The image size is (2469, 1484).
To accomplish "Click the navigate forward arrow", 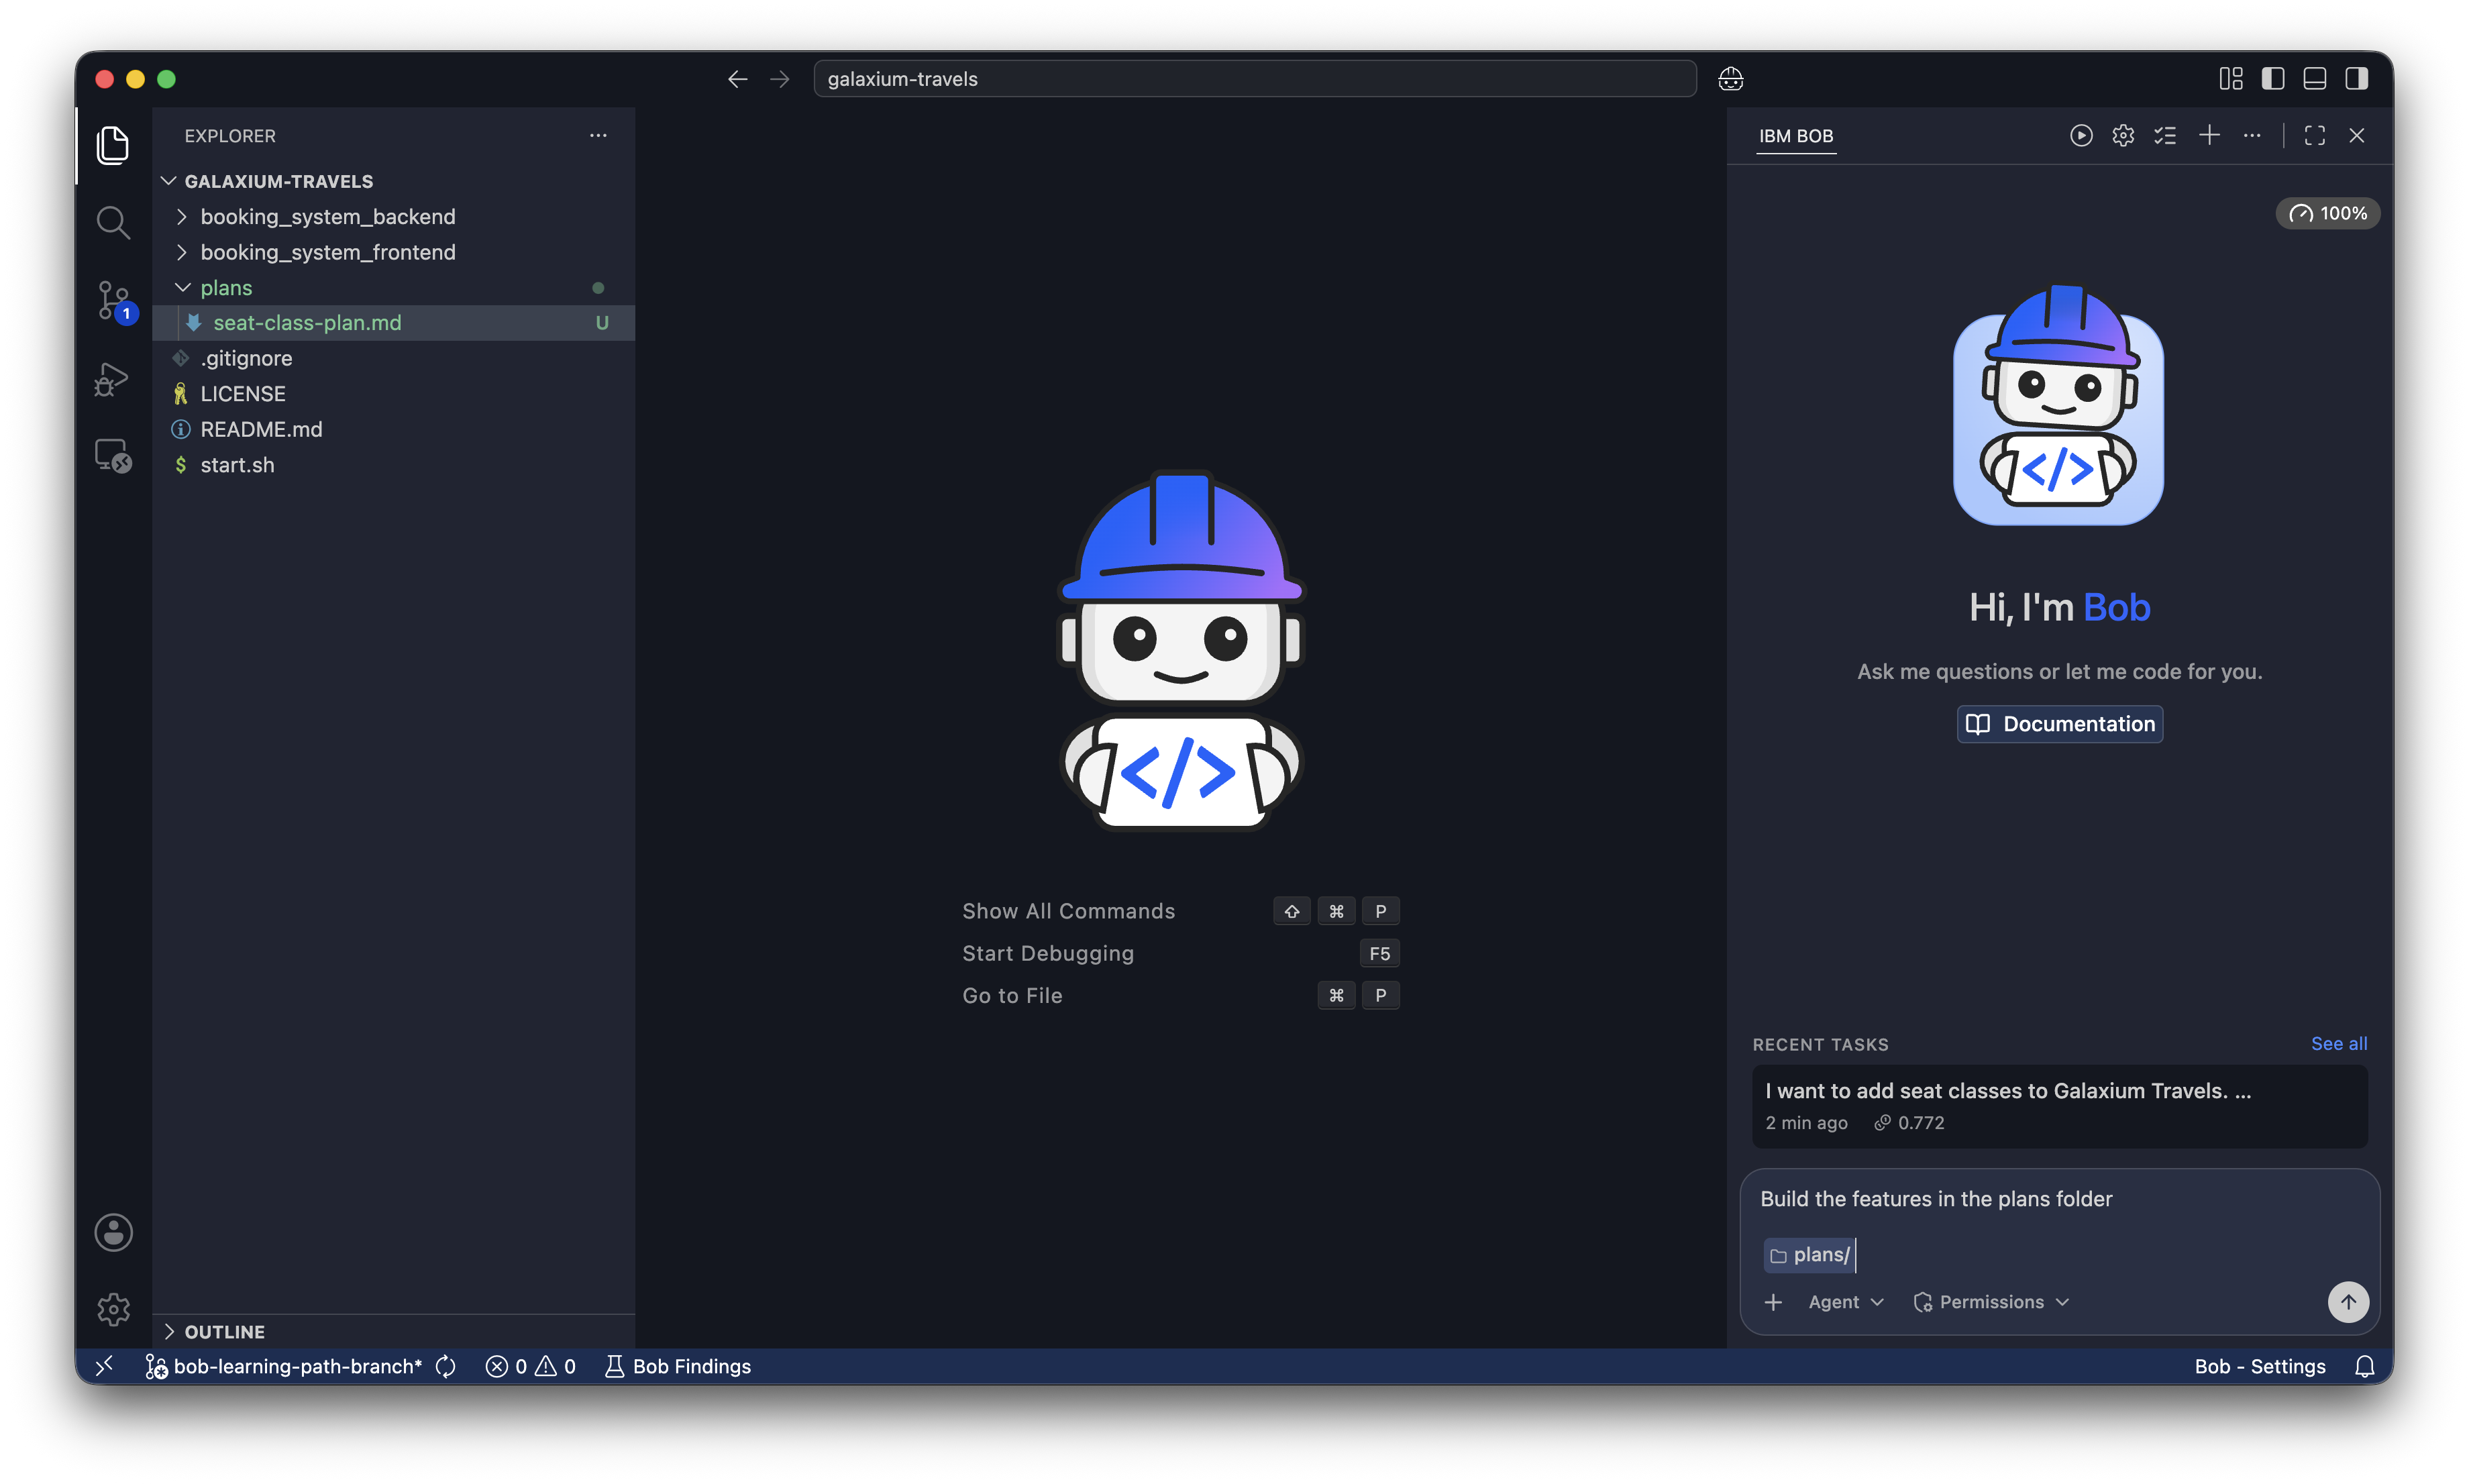I will tap(780, 79).
